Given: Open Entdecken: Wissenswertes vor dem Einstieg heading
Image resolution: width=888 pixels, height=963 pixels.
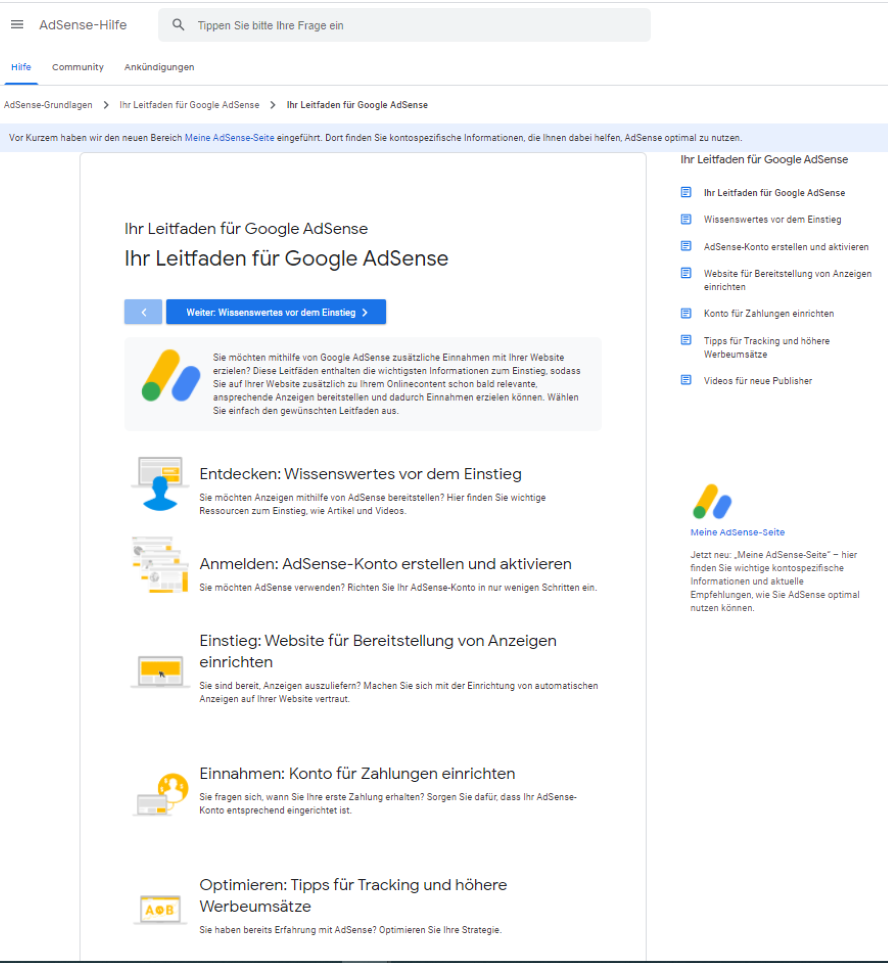Looking at the screenshot, I should 360,474.
